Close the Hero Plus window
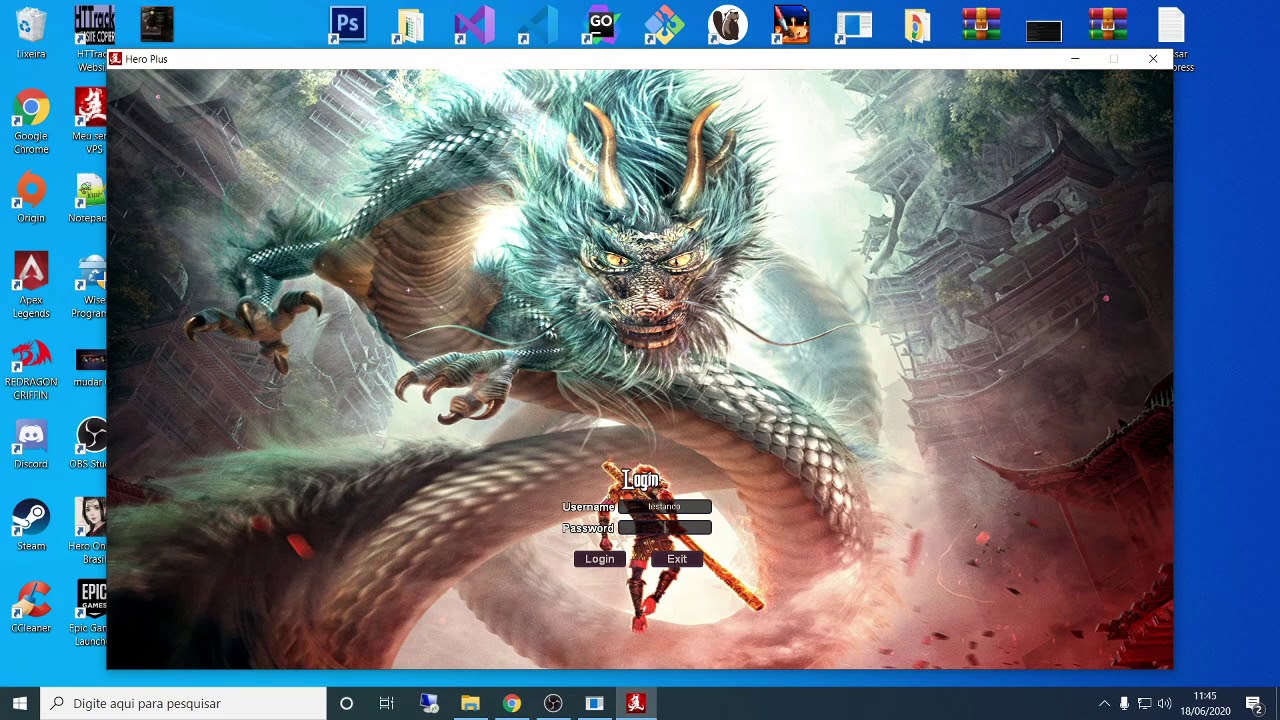Image resolution: width=1280 pixels, height=720 pixels. pyautogui.click(x=1153, y=59)
